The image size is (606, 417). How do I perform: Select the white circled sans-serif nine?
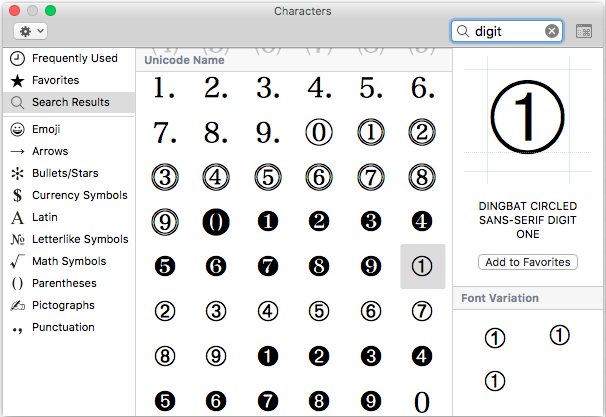(216, 356)
